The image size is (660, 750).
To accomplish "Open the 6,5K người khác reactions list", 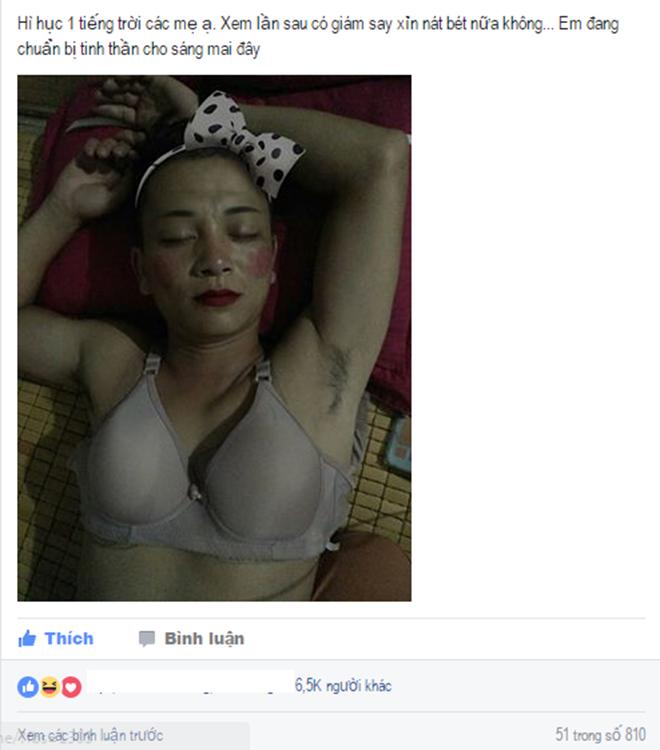I will [x=343, y=685].
